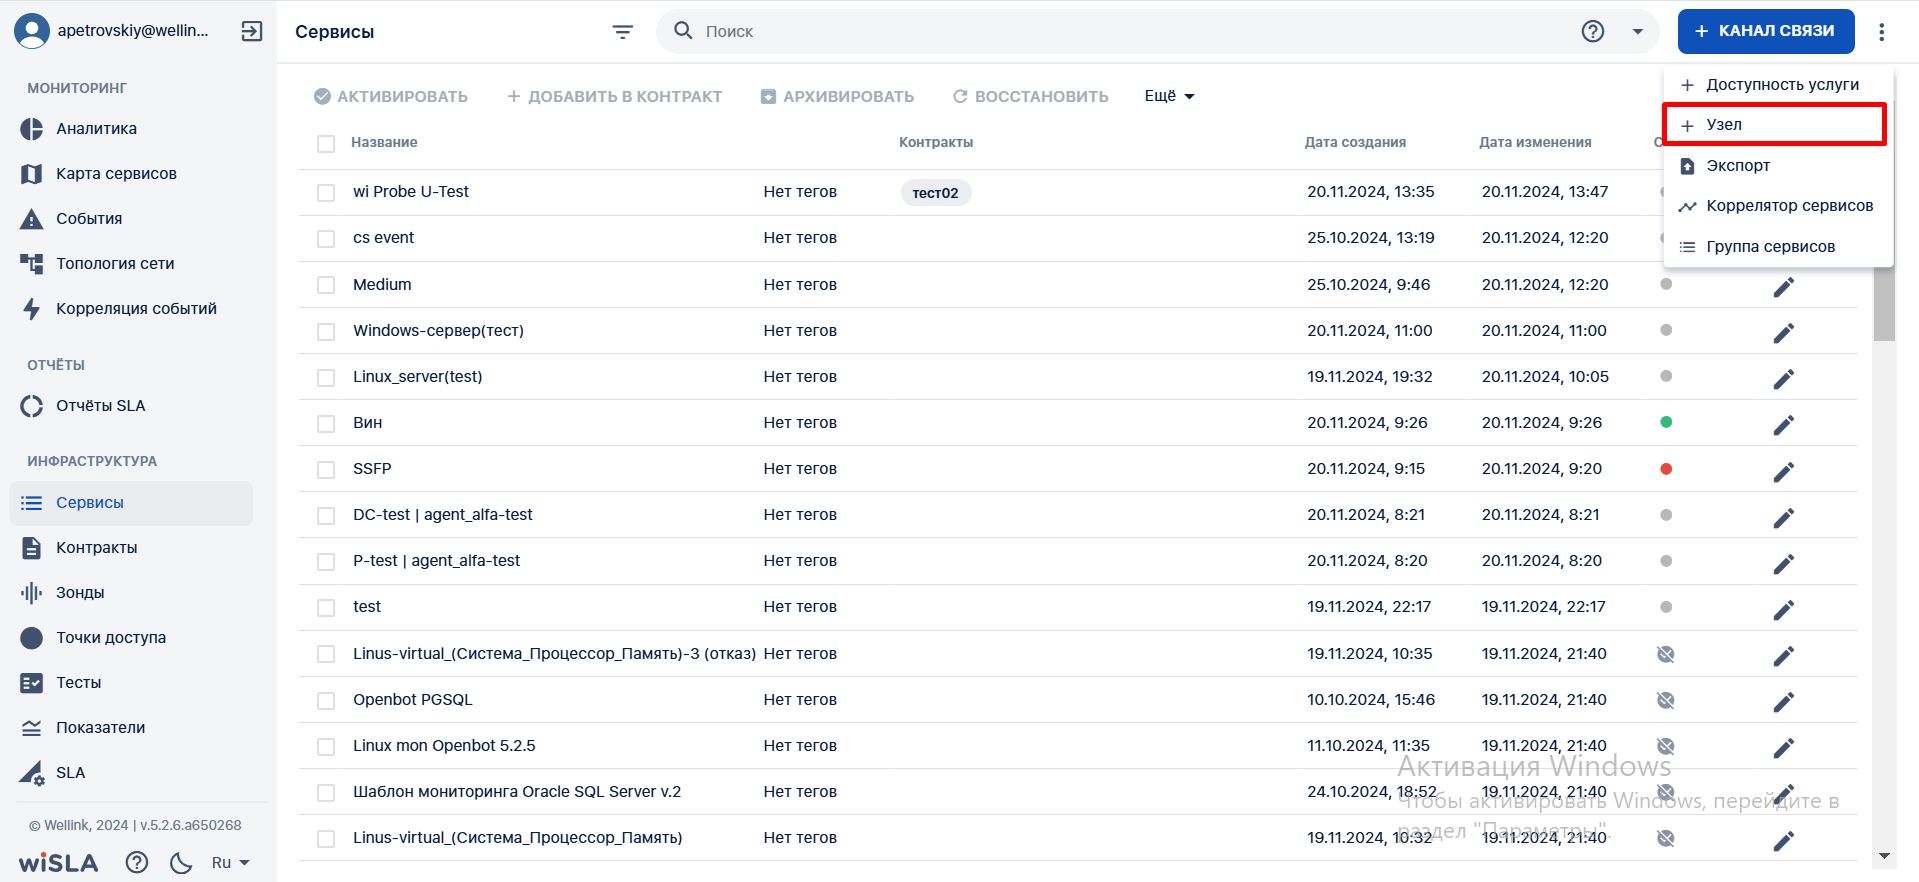The height and width of the screenshot is (882, 1919).
Task: Click the Контракты document icon
Action: (32, 548)
